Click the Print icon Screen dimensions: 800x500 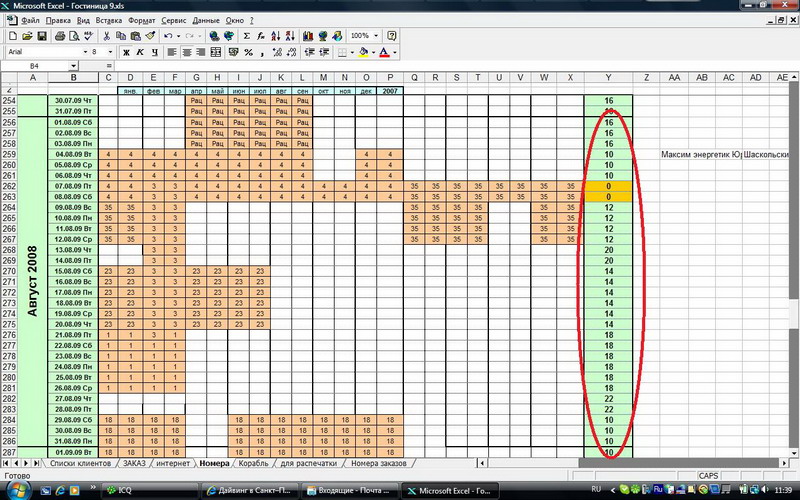point(60,36)
